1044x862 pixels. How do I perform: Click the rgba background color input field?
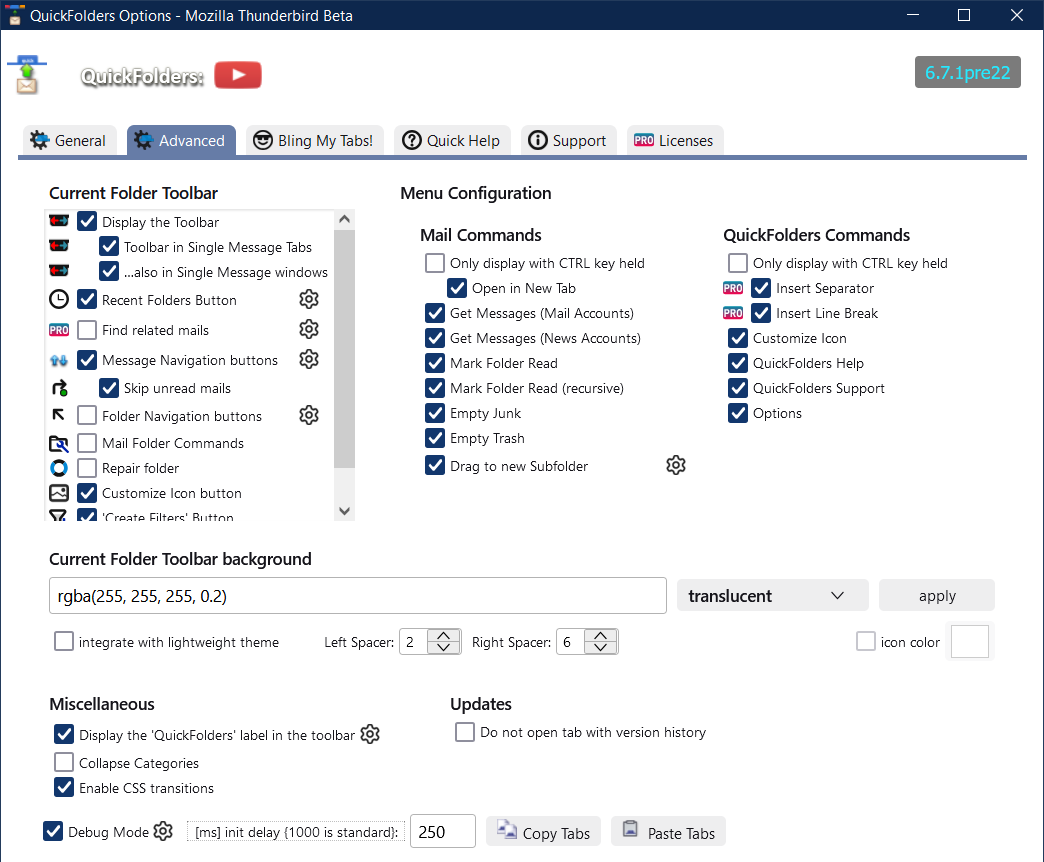click(358, 596)
